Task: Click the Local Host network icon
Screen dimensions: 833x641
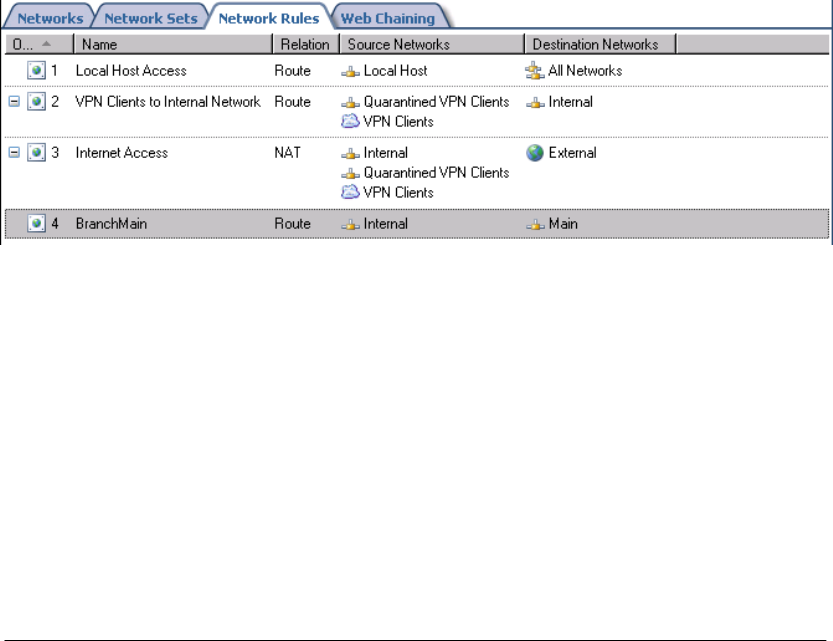Action: point(351,71)
